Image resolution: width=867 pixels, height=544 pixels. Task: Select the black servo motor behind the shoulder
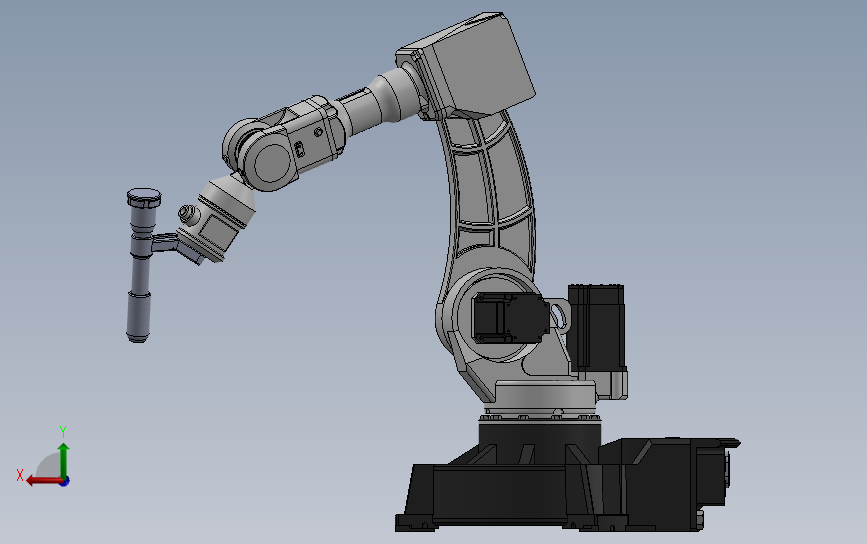pos(597,326)
